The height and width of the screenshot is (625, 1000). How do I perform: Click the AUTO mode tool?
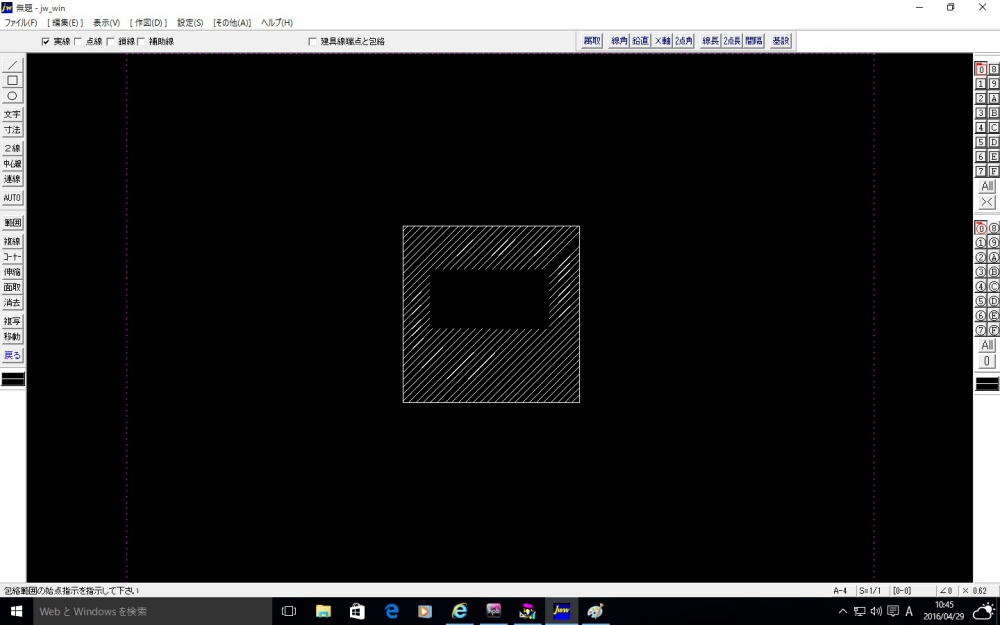pos(12,198)
